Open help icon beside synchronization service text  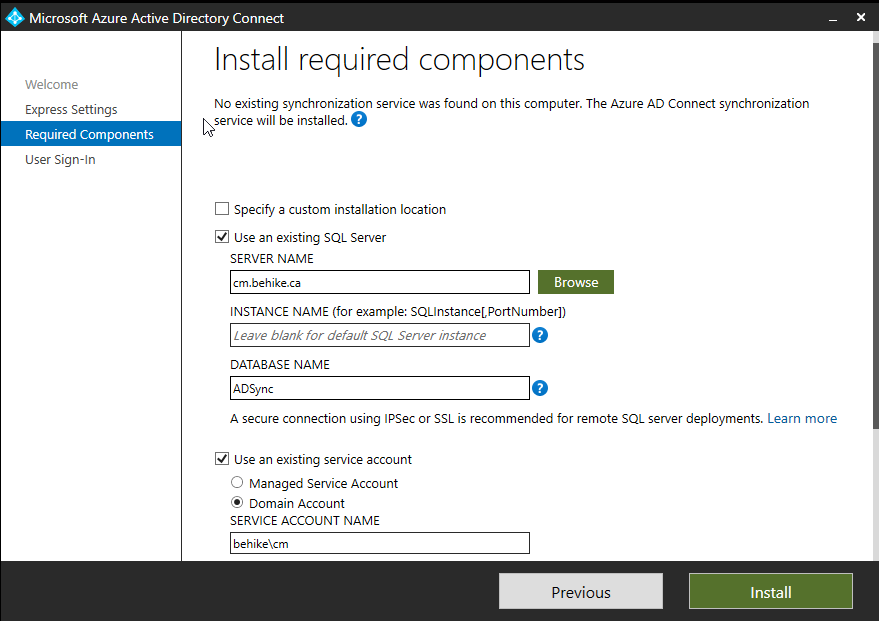click(359, 120)
